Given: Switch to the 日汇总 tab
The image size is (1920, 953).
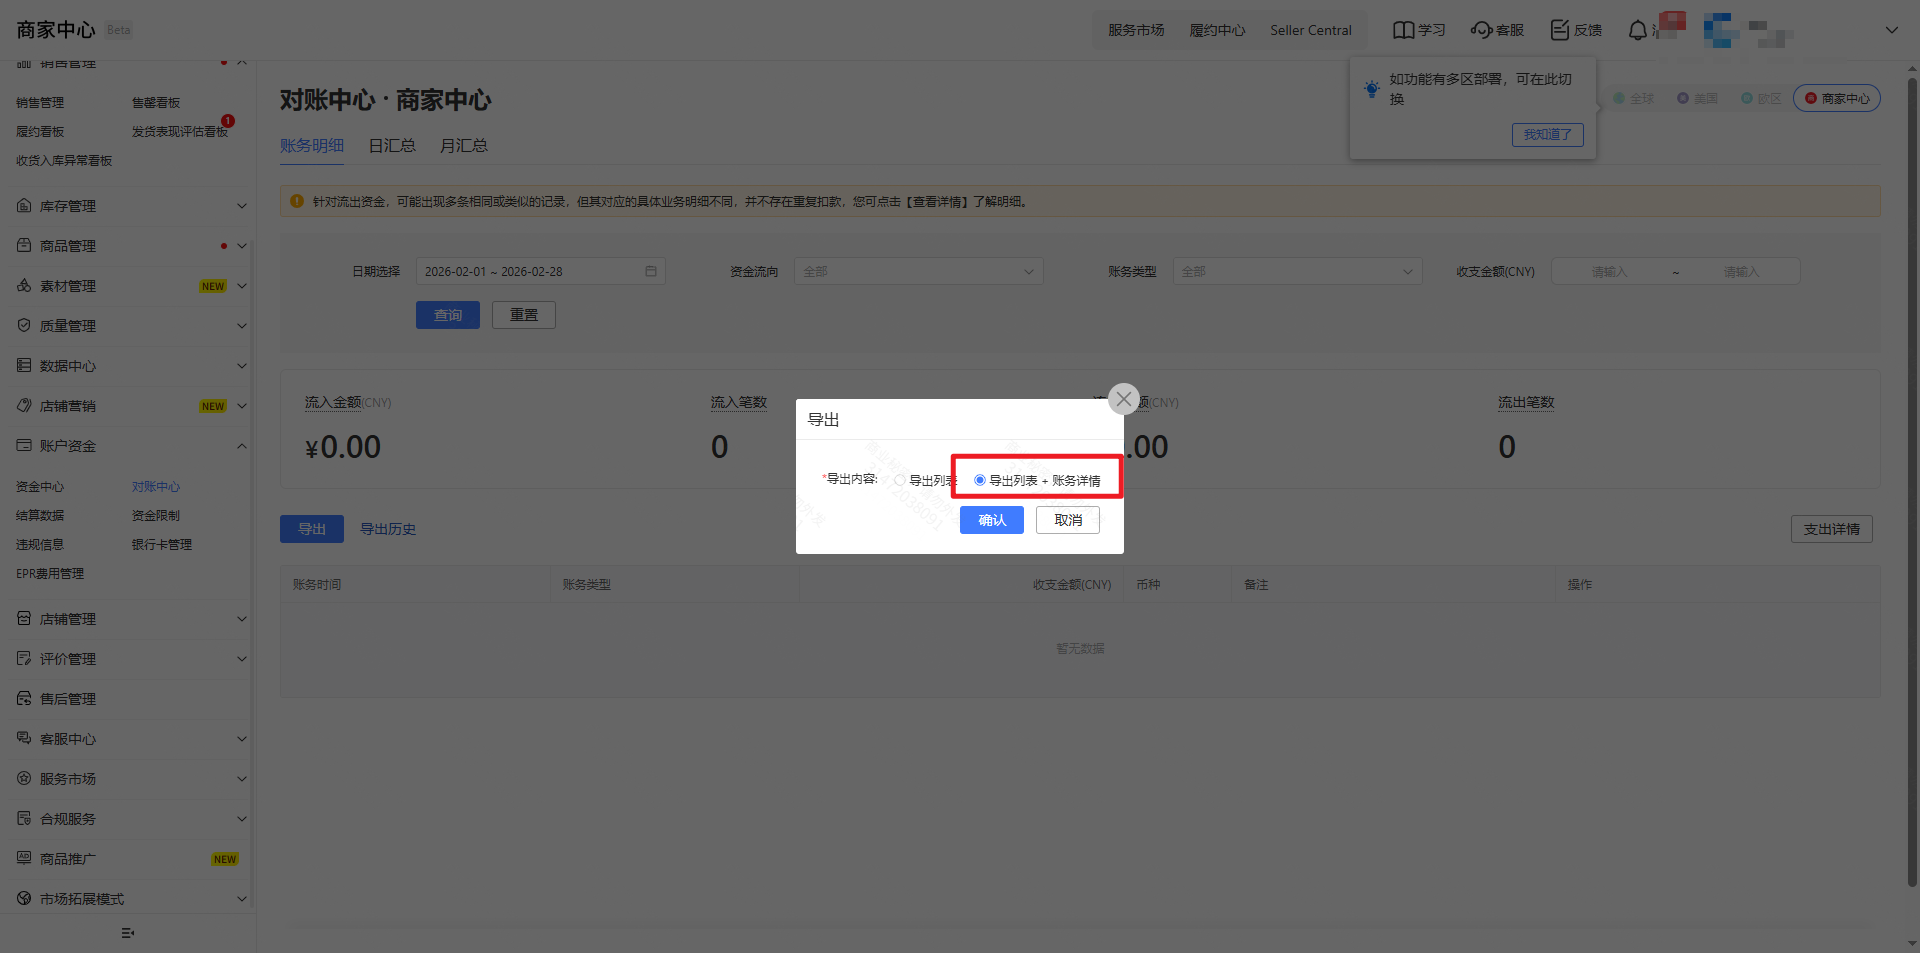Looking at the screenshot, I should tap(391, 146).
